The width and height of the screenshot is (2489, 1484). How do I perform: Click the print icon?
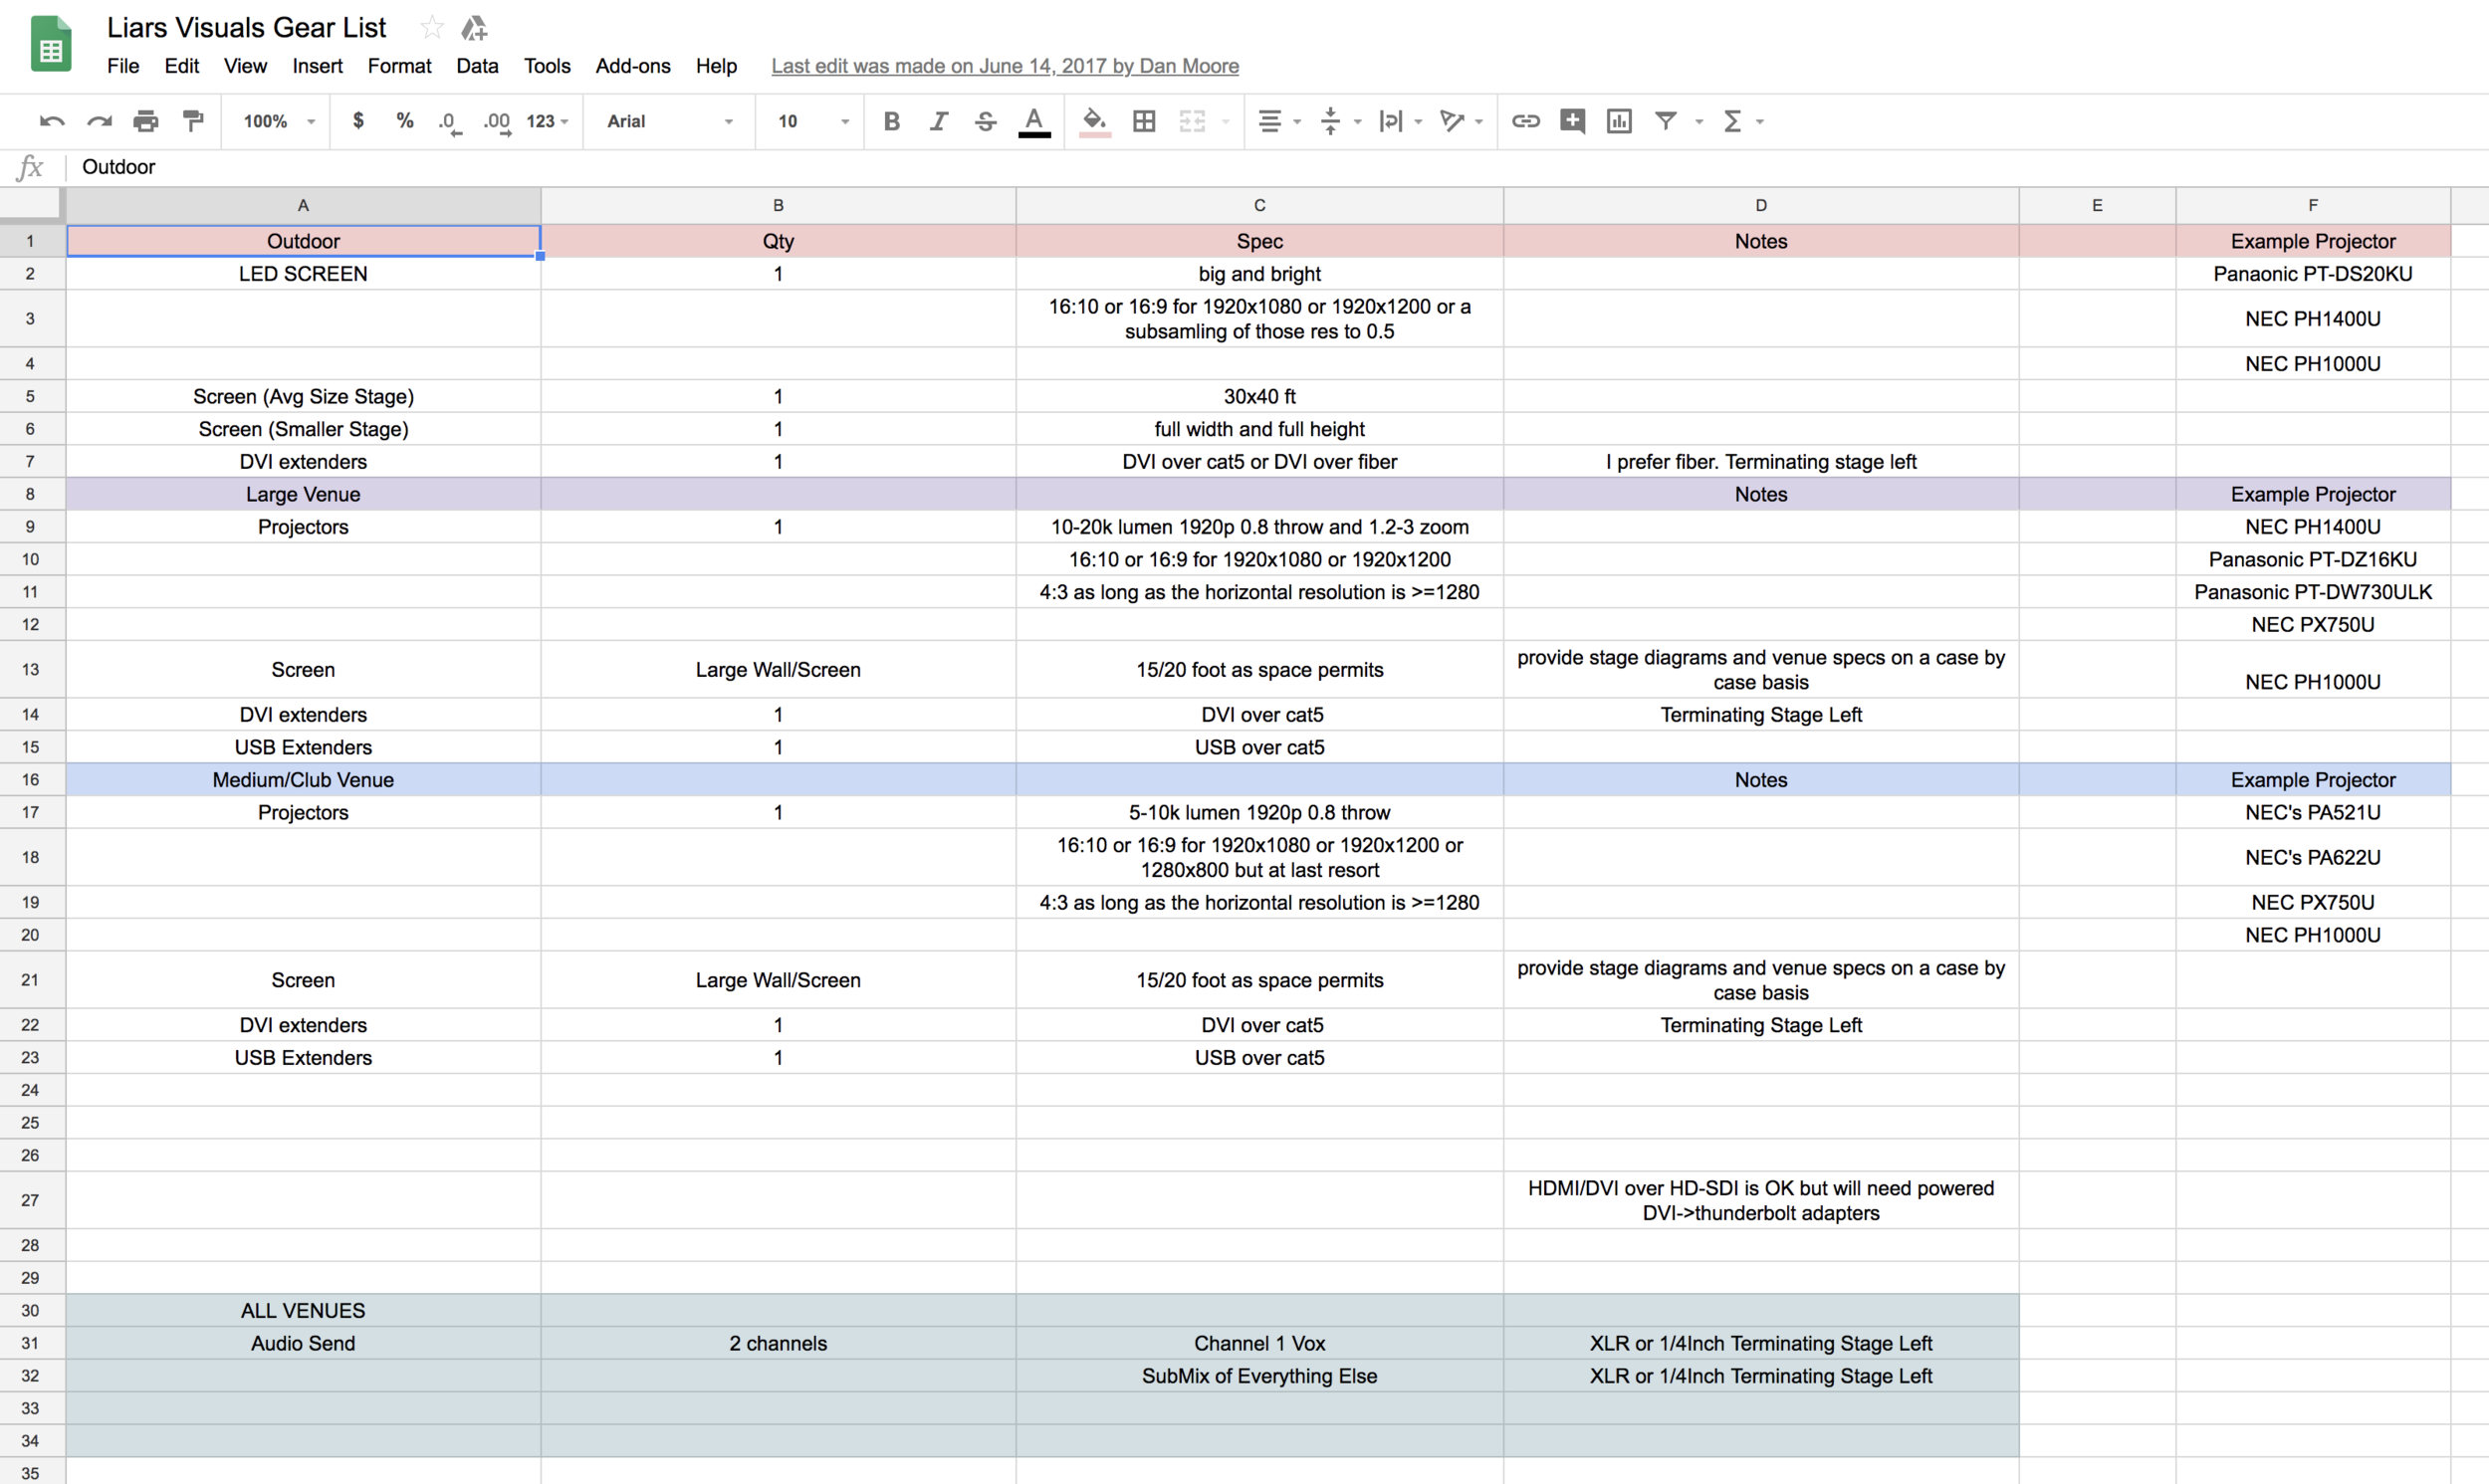[x=146, y=121]
